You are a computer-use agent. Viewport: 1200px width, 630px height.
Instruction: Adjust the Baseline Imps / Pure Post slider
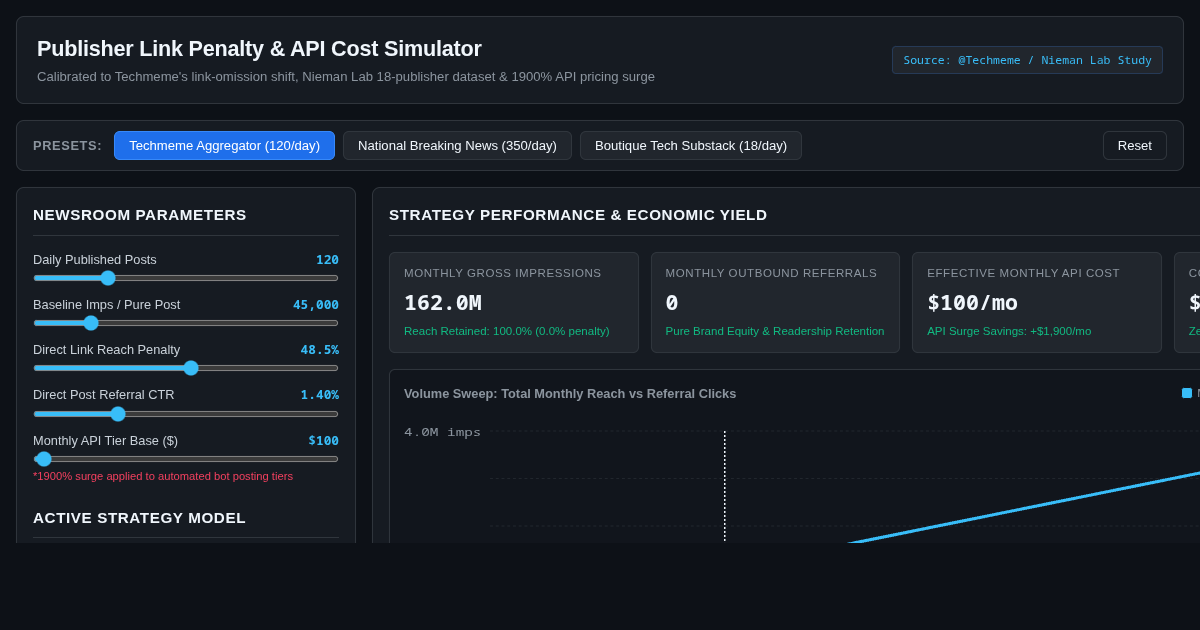(x=186, y=323)
